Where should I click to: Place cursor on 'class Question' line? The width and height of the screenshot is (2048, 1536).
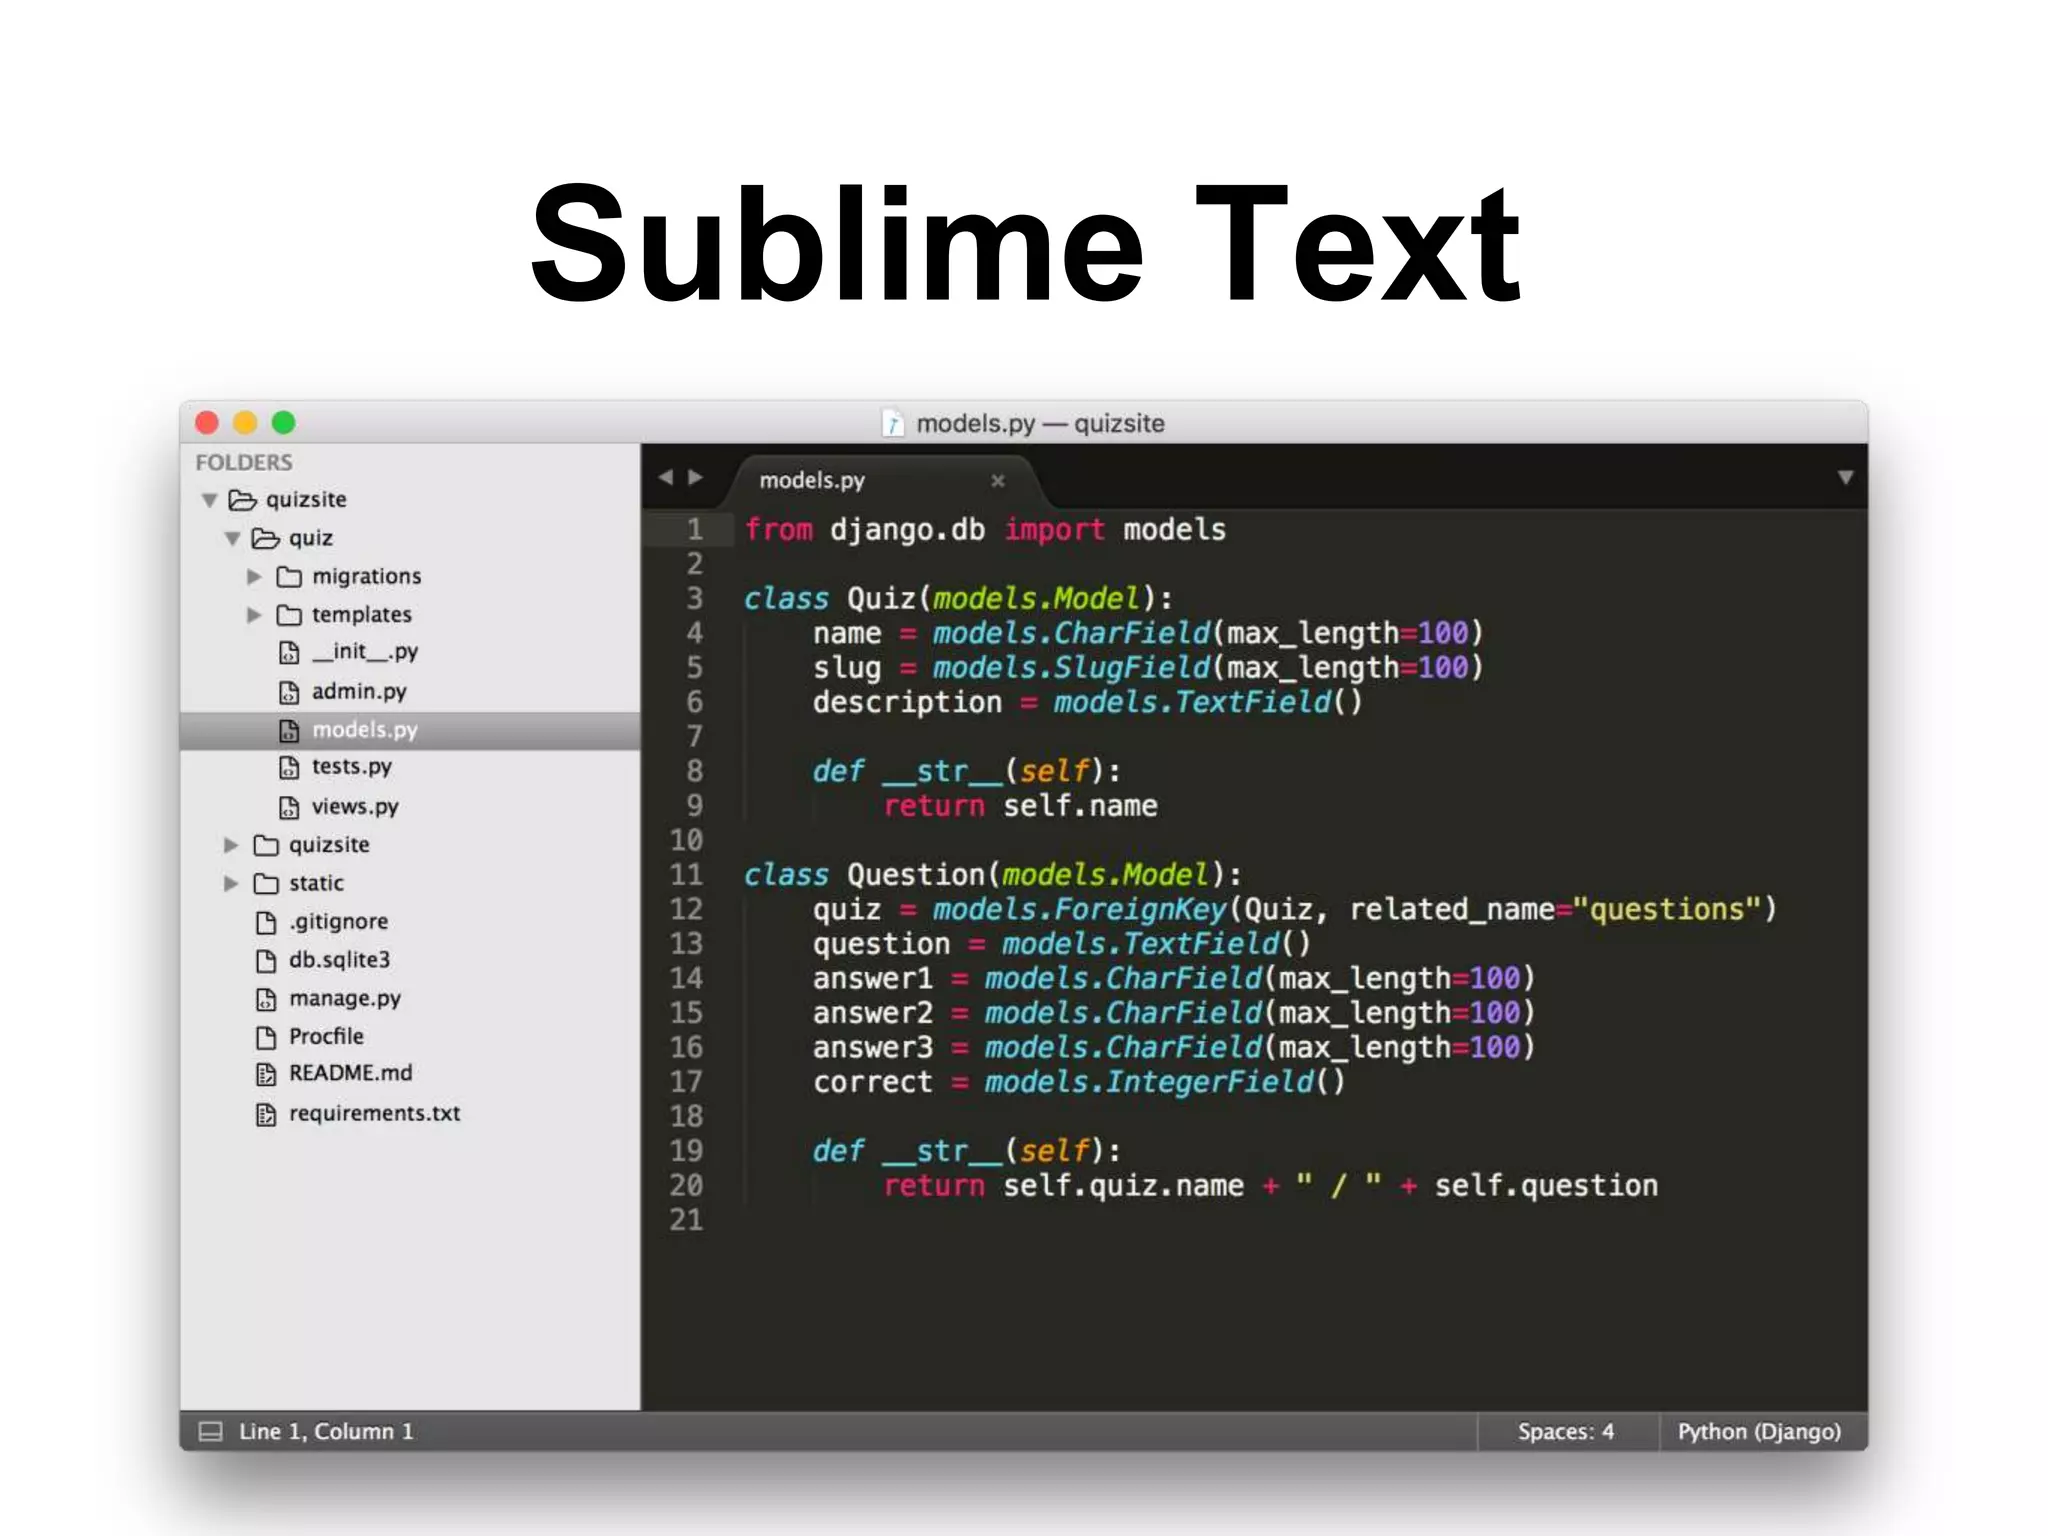993,875
